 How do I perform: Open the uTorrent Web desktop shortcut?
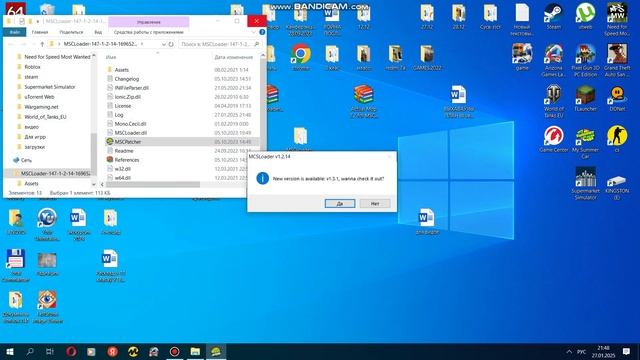(x=585, y=17)
